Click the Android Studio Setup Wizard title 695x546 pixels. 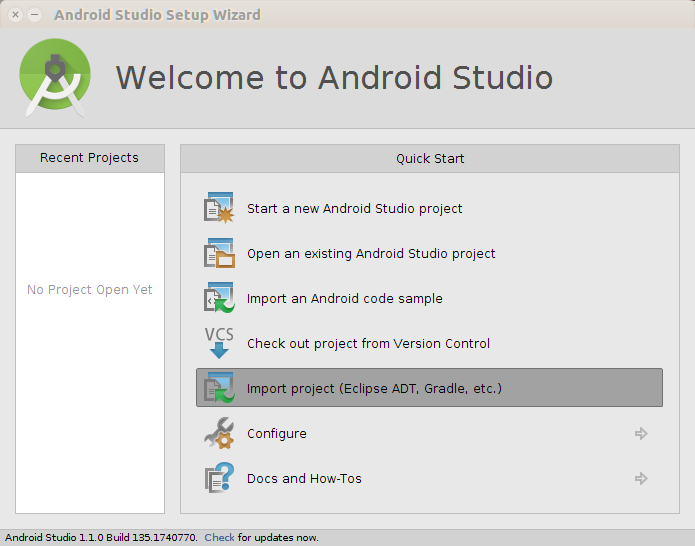(157, 15)
